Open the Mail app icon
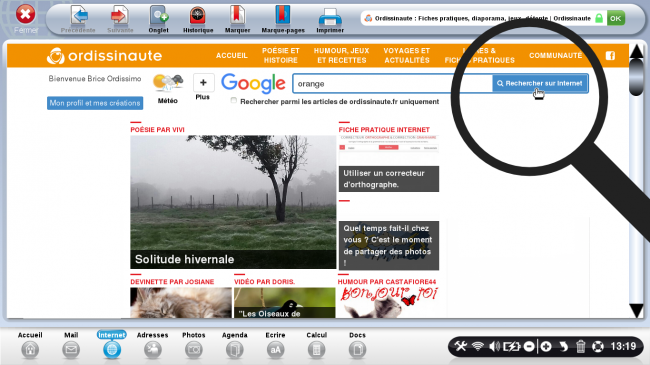 (71, 350)
